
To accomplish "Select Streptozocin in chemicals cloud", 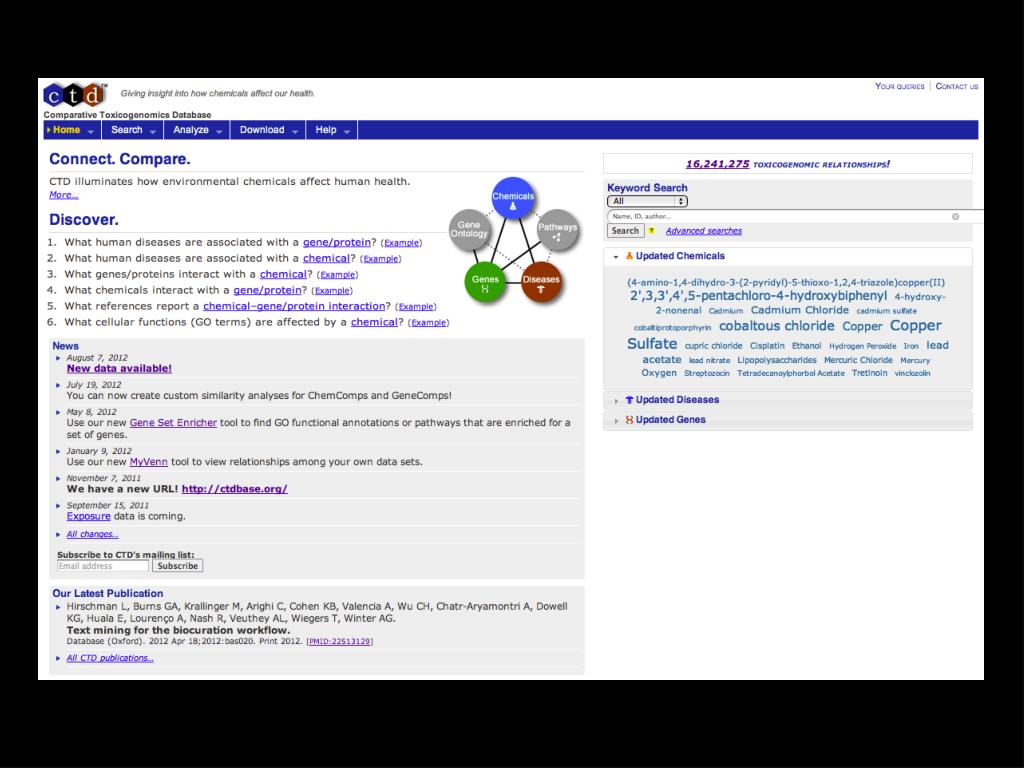I will 707,374.
